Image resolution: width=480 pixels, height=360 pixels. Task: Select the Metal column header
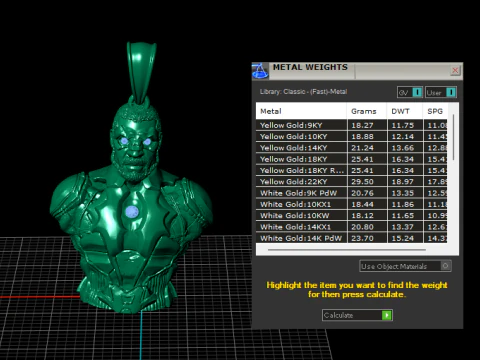point(301,111)
